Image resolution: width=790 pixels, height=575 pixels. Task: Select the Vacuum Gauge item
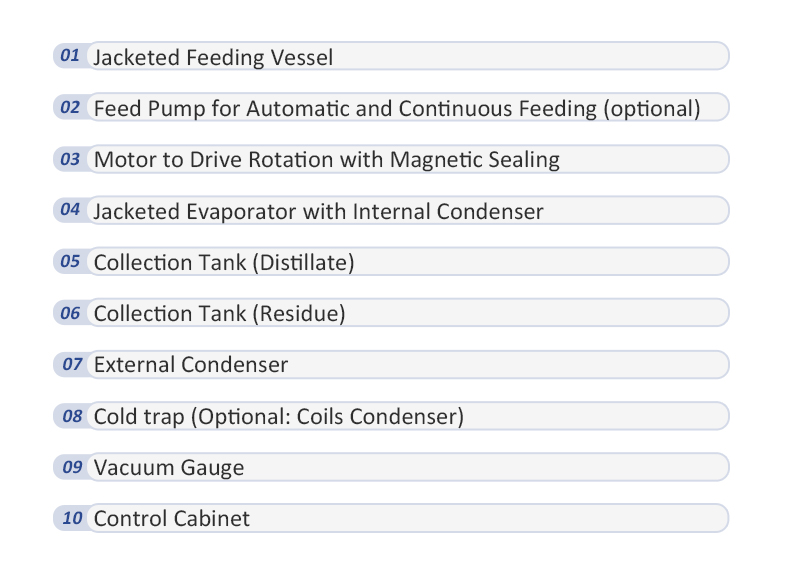click(168, 468)
